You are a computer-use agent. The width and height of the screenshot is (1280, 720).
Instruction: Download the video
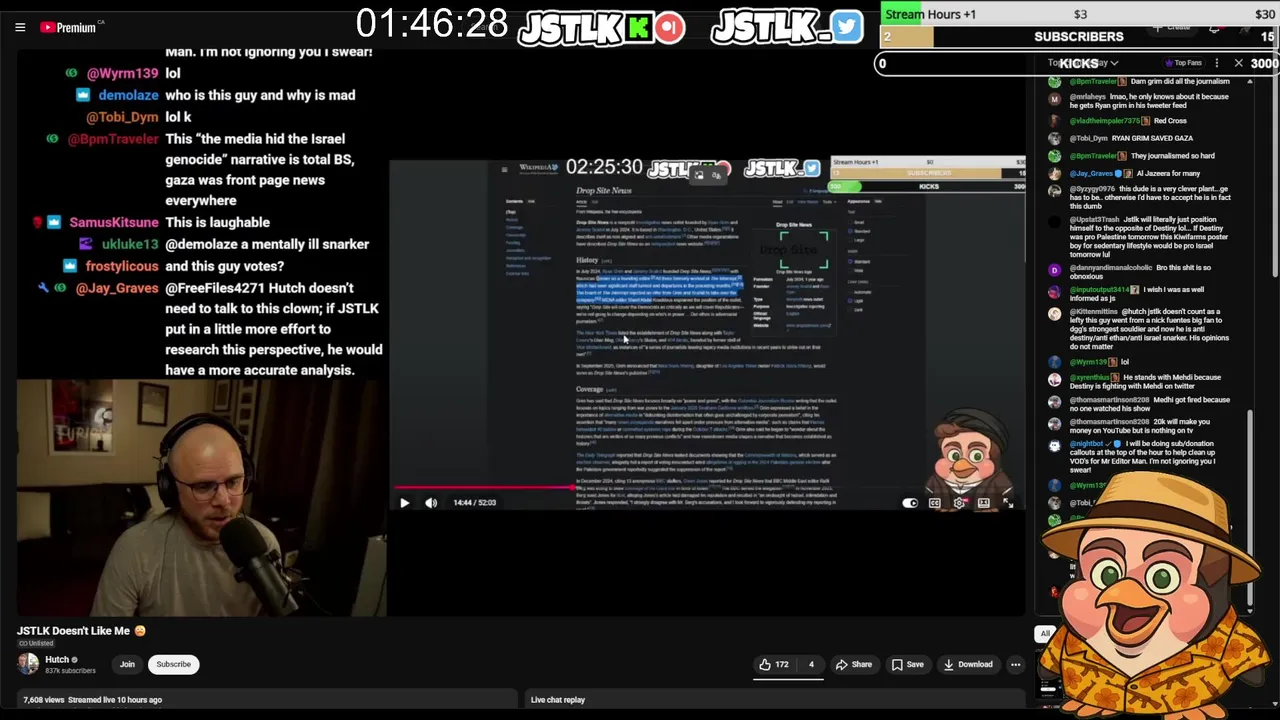click(x=967, y=664)
